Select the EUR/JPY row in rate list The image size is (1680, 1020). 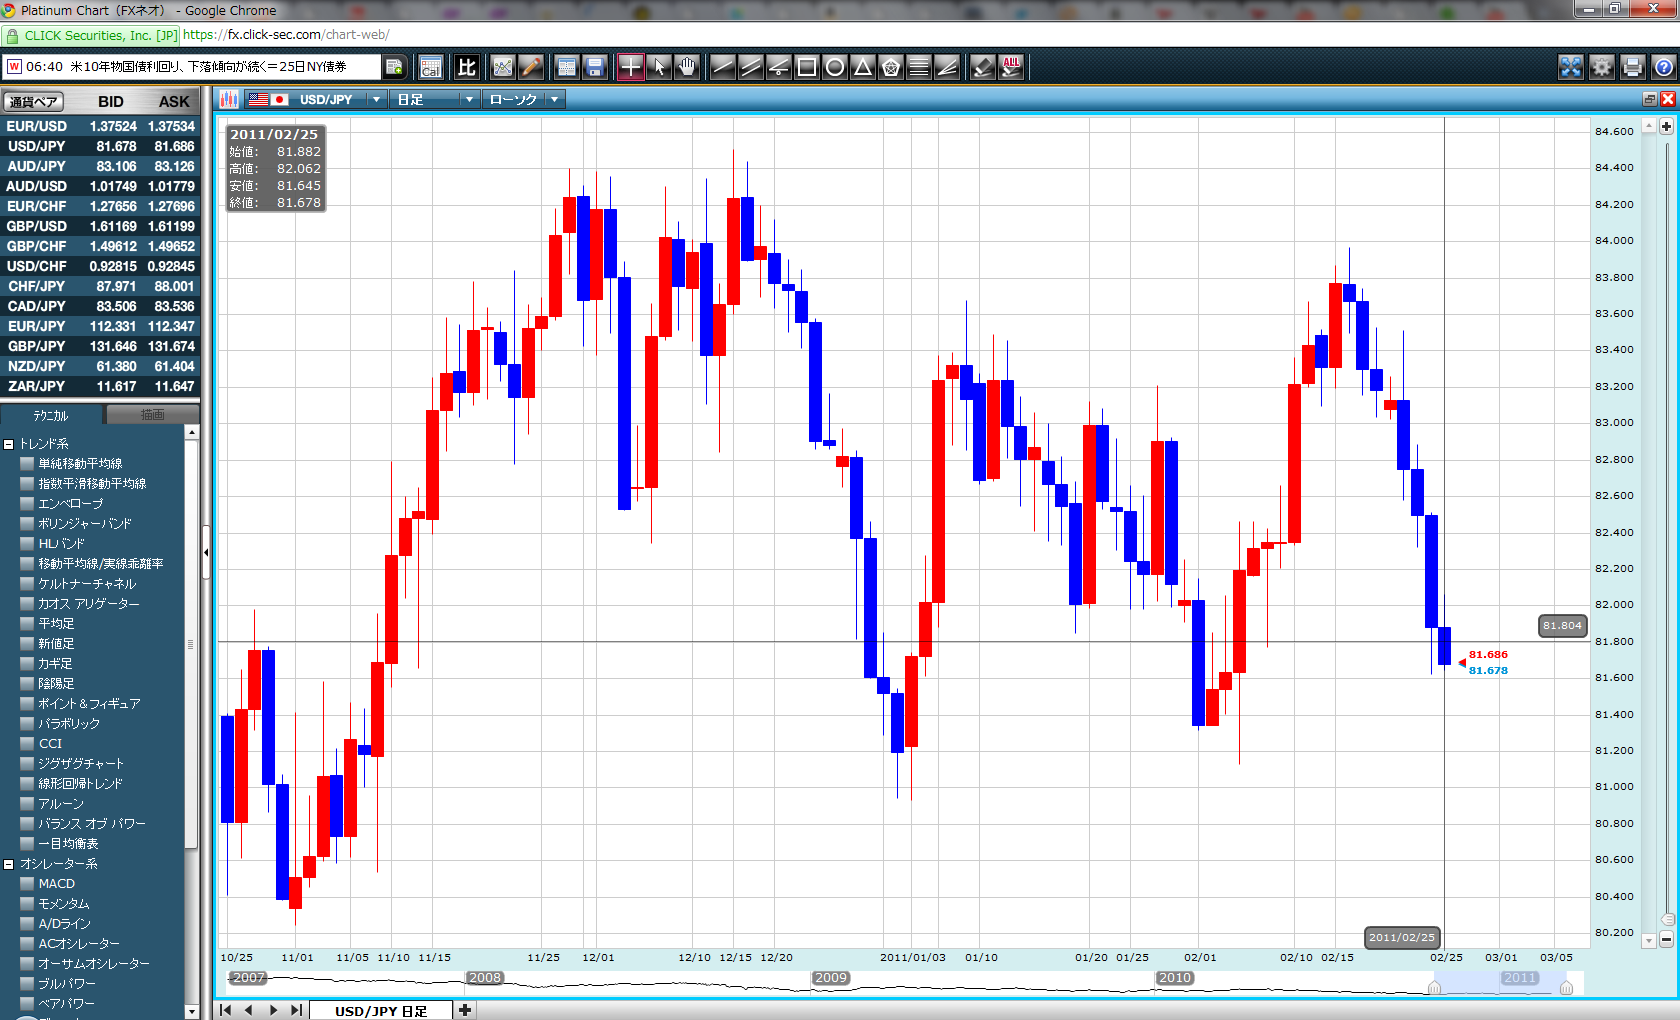click(100, 326)
